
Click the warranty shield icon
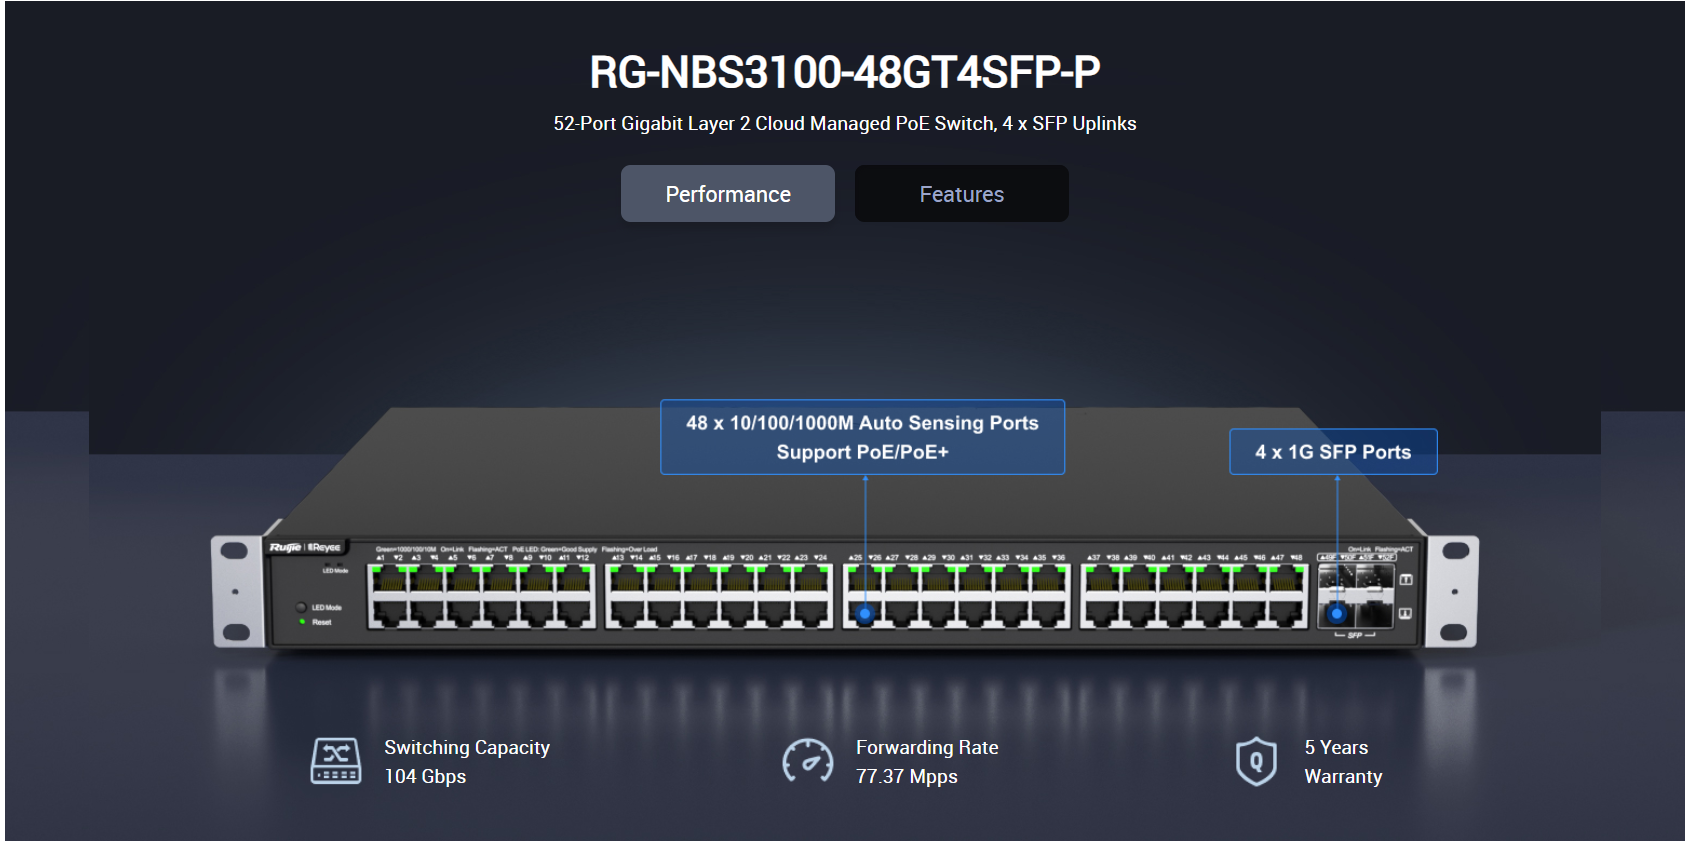1256,761
